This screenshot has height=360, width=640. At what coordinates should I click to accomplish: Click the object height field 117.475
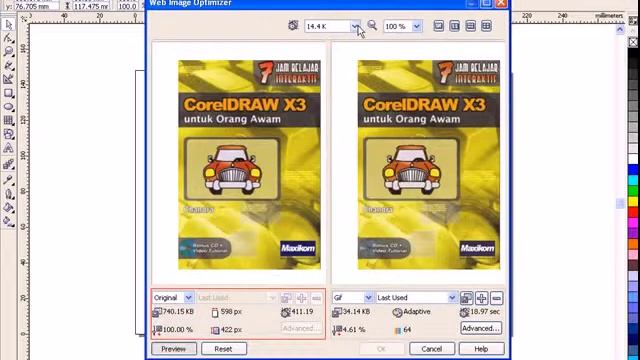point(91,7)
